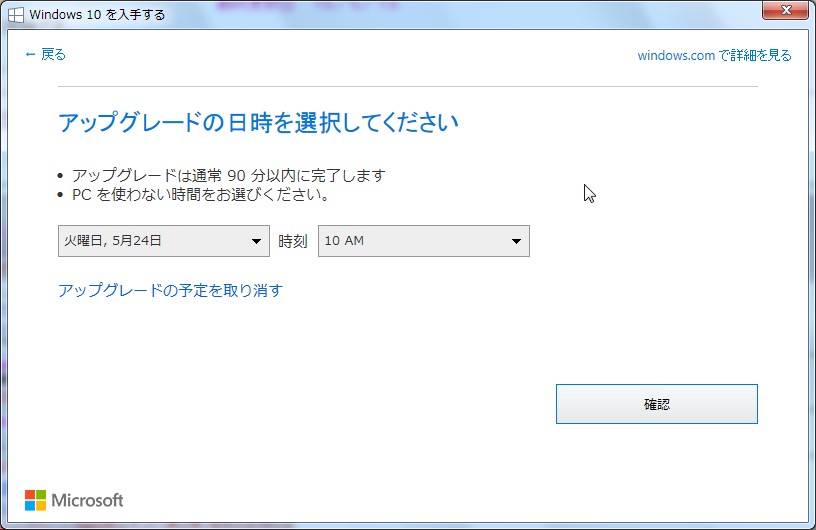Go back using the 戻る link

coord(45,54)
